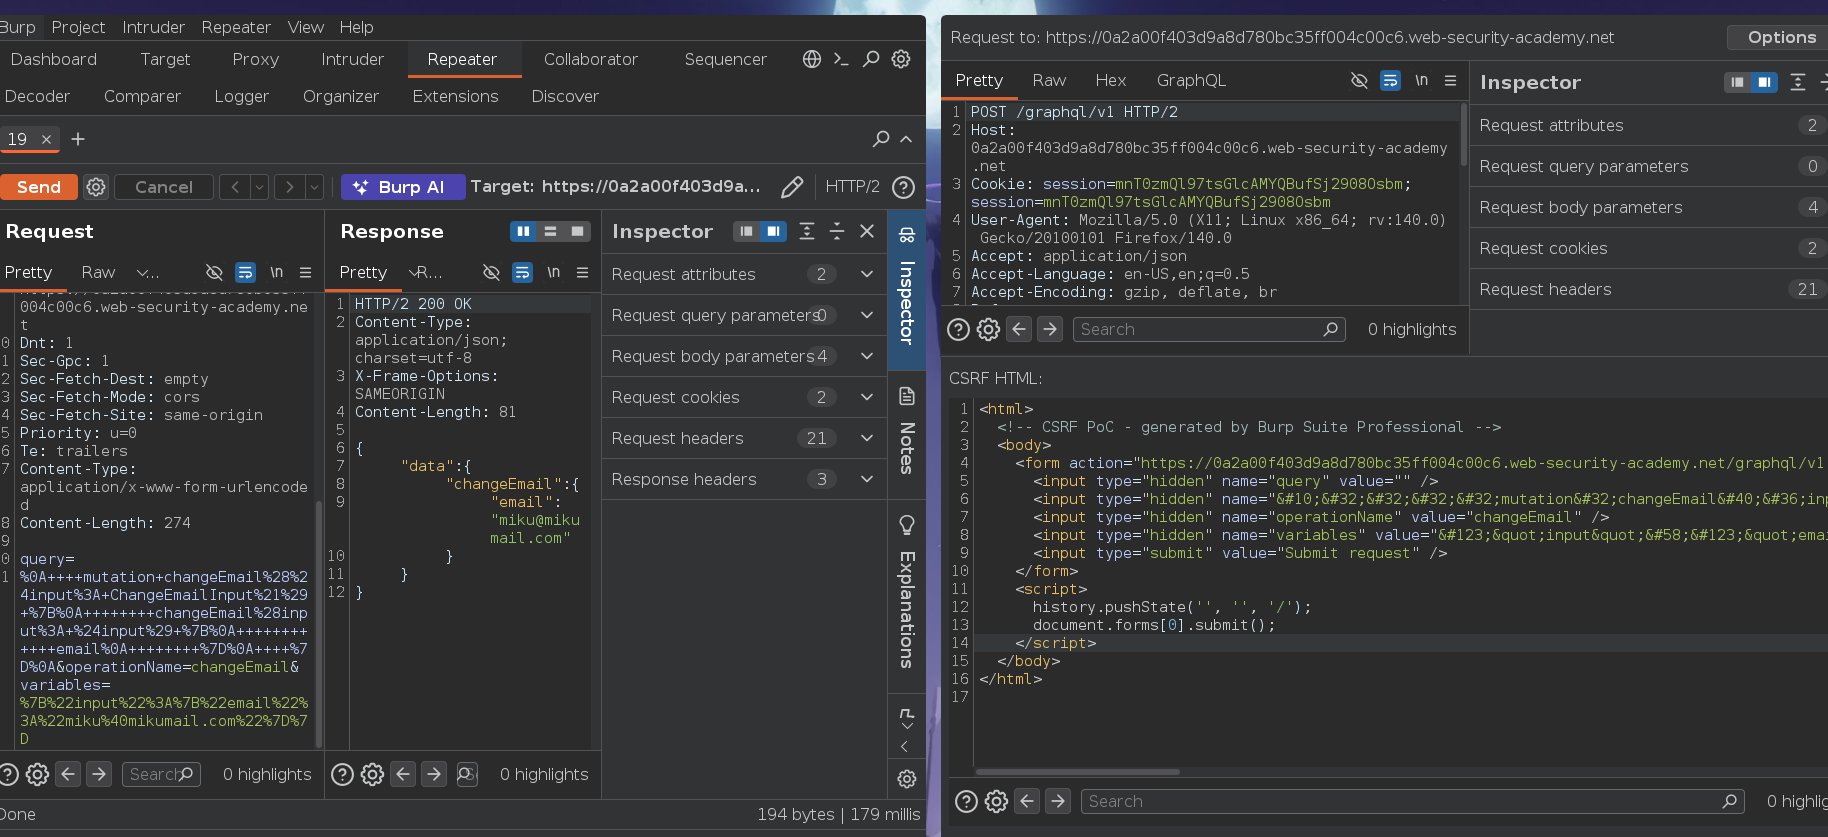Open Request panel help icon at bottom
This screenshot has height=837, width=1828.
(9, 774)
